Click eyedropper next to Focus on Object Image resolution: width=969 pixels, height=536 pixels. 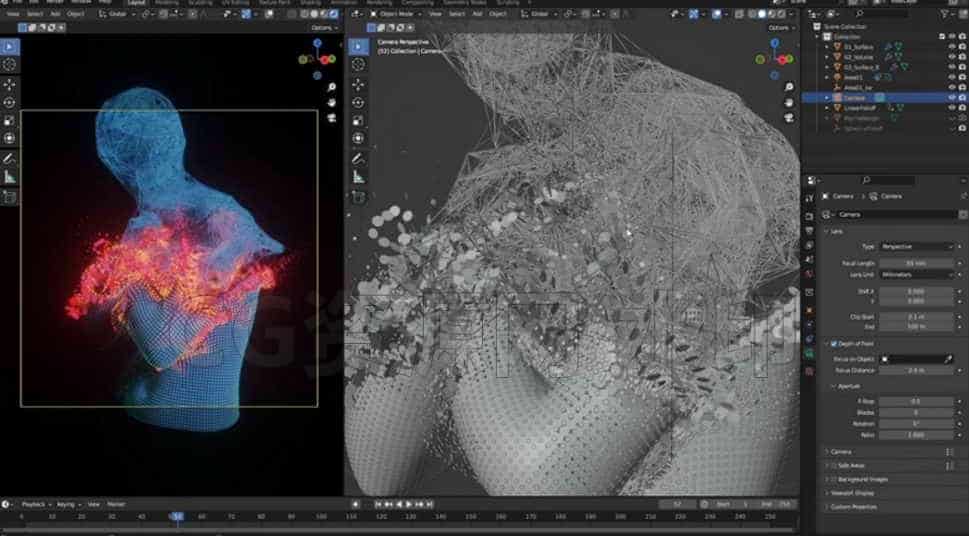click(x=949, y=359)
